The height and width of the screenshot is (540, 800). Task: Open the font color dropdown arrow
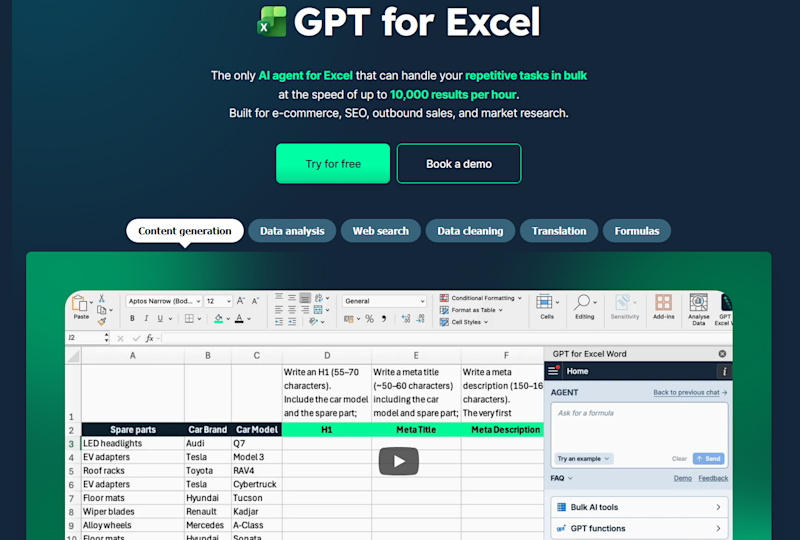(249, 319)
